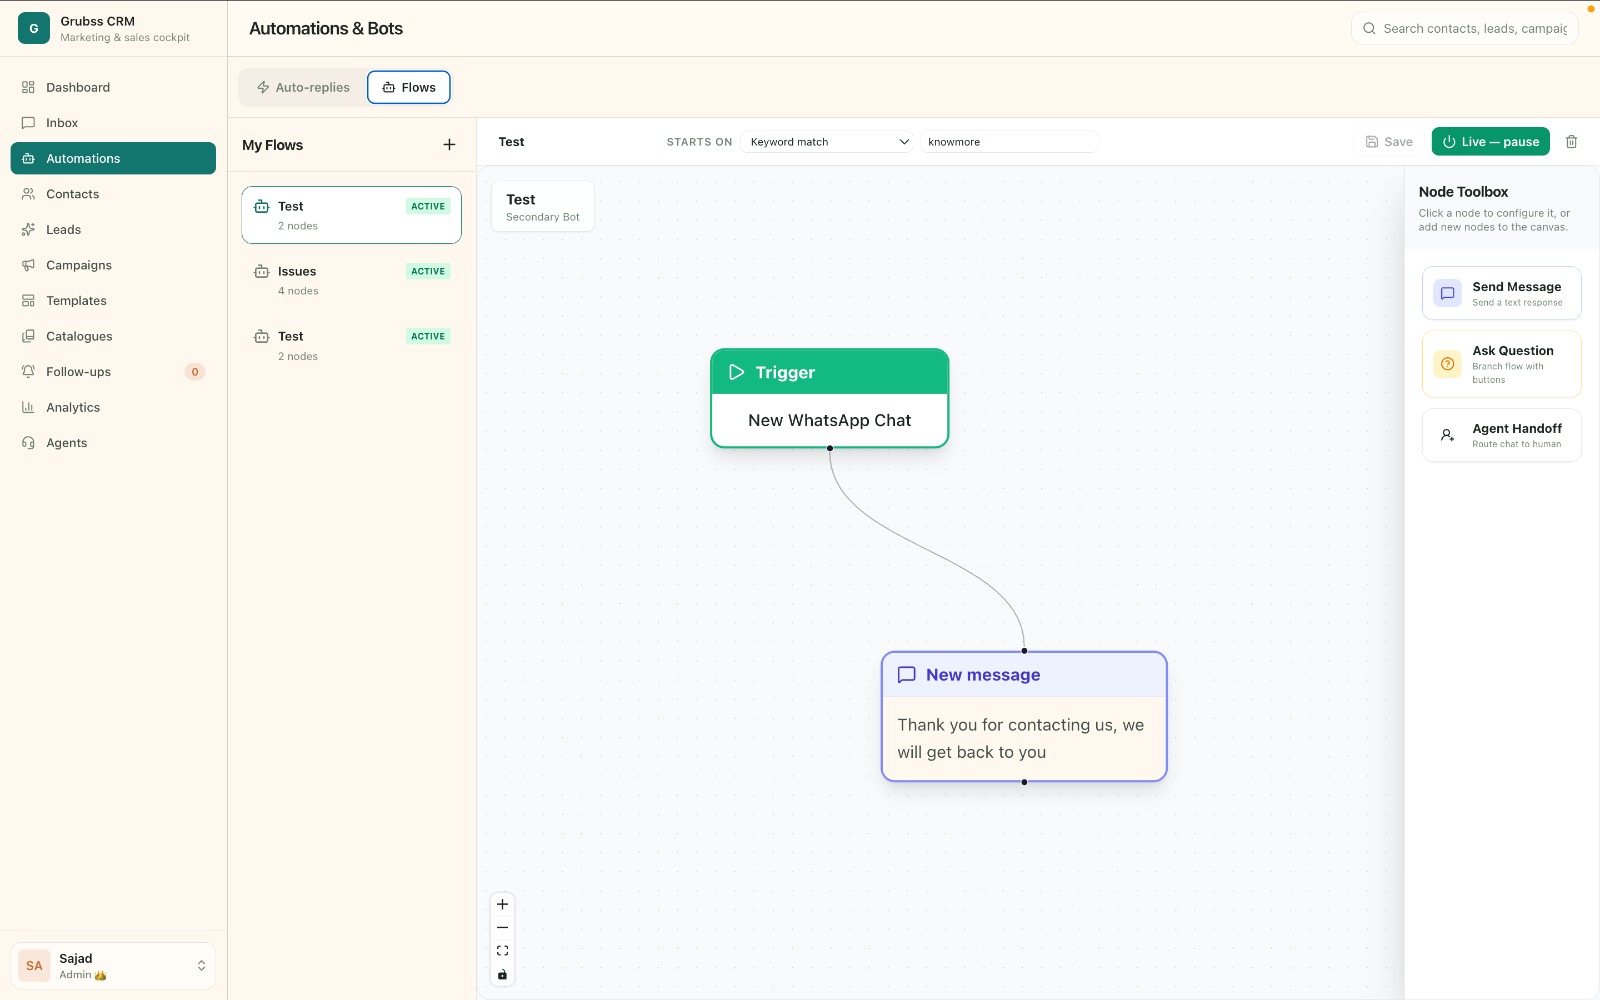Open Agents page
Viewport: 1600px width, 1000px height.
[x=113, y=442]
